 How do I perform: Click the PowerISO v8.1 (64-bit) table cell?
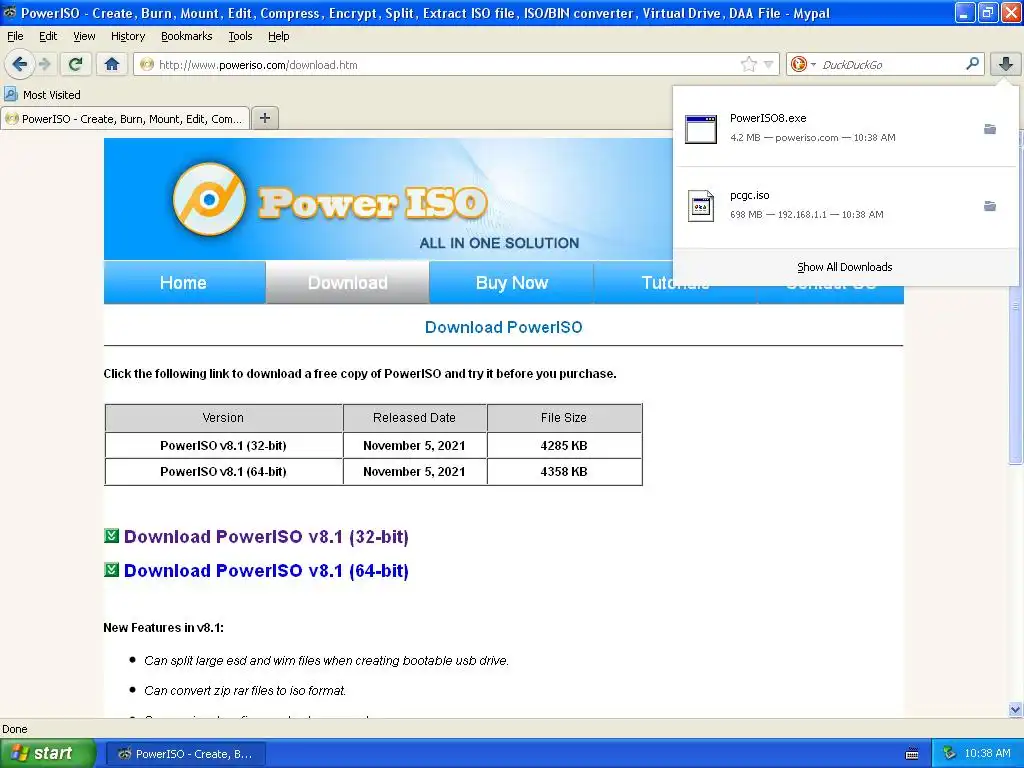[223, 472]
